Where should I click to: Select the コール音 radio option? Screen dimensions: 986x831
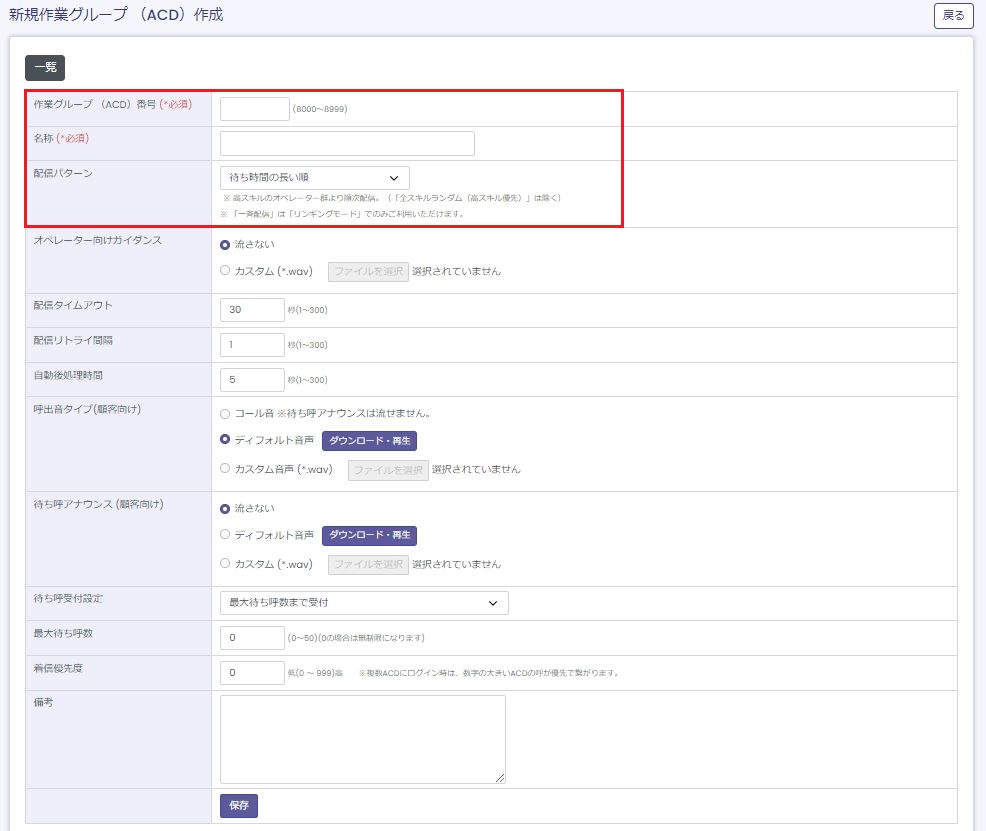225,413
